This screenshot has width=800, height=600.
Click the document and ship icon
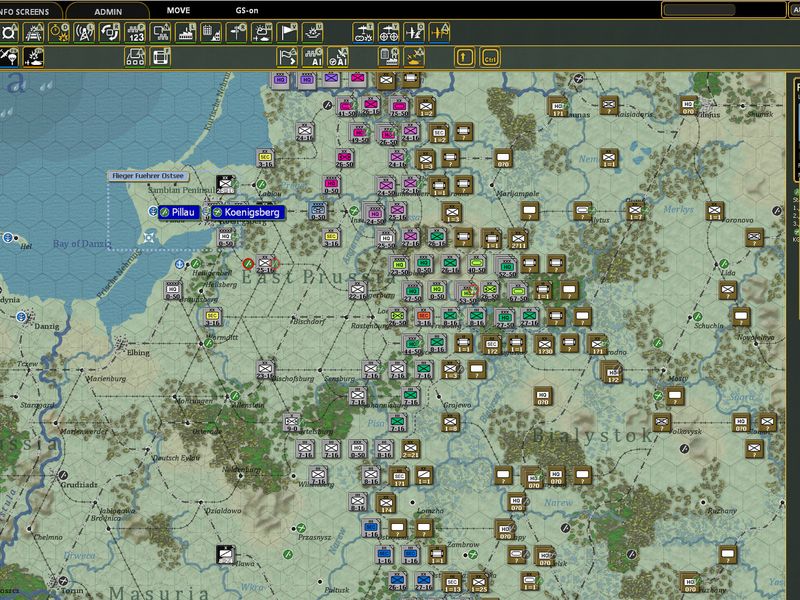(389, 57)
